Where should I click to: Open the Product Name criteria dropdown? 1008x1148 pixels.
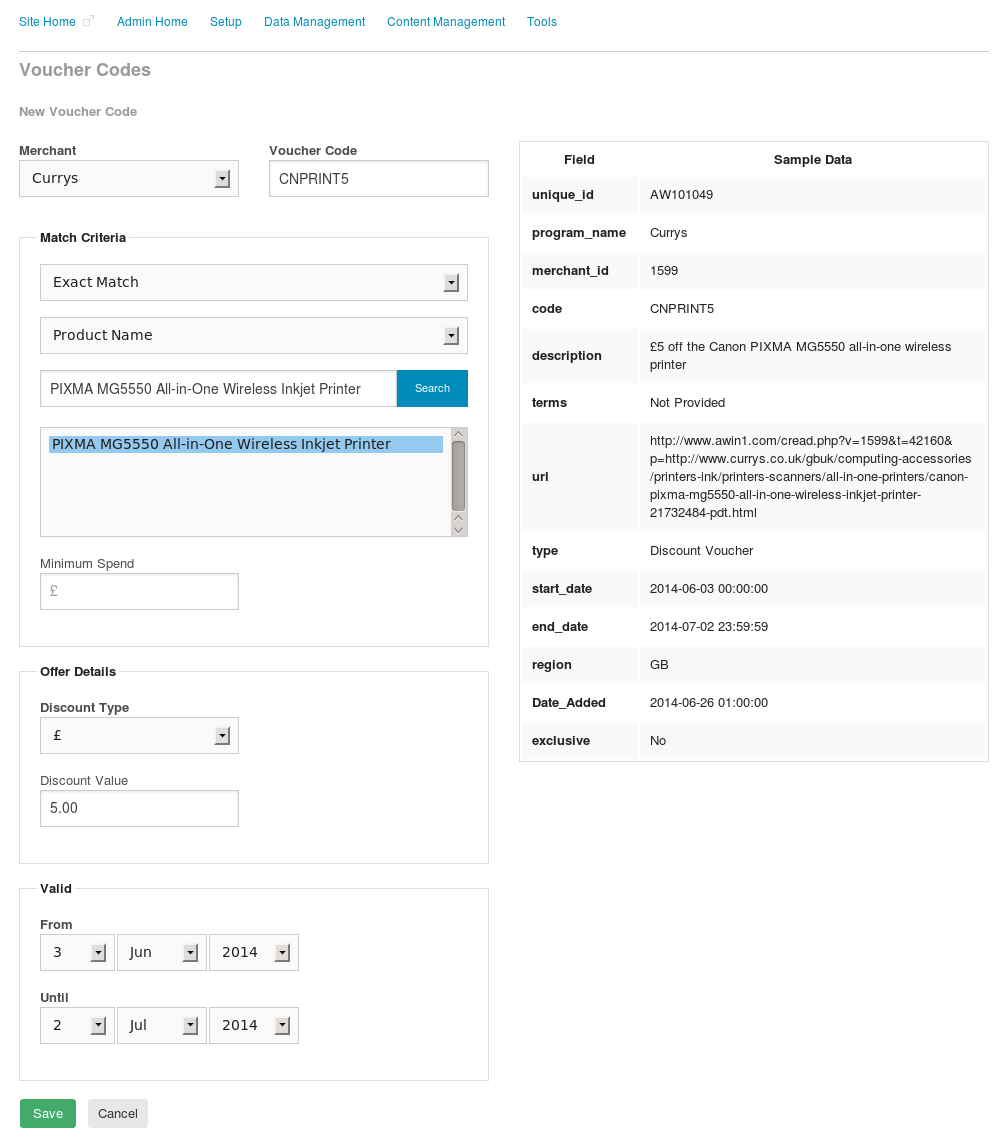tap(253, 335)
